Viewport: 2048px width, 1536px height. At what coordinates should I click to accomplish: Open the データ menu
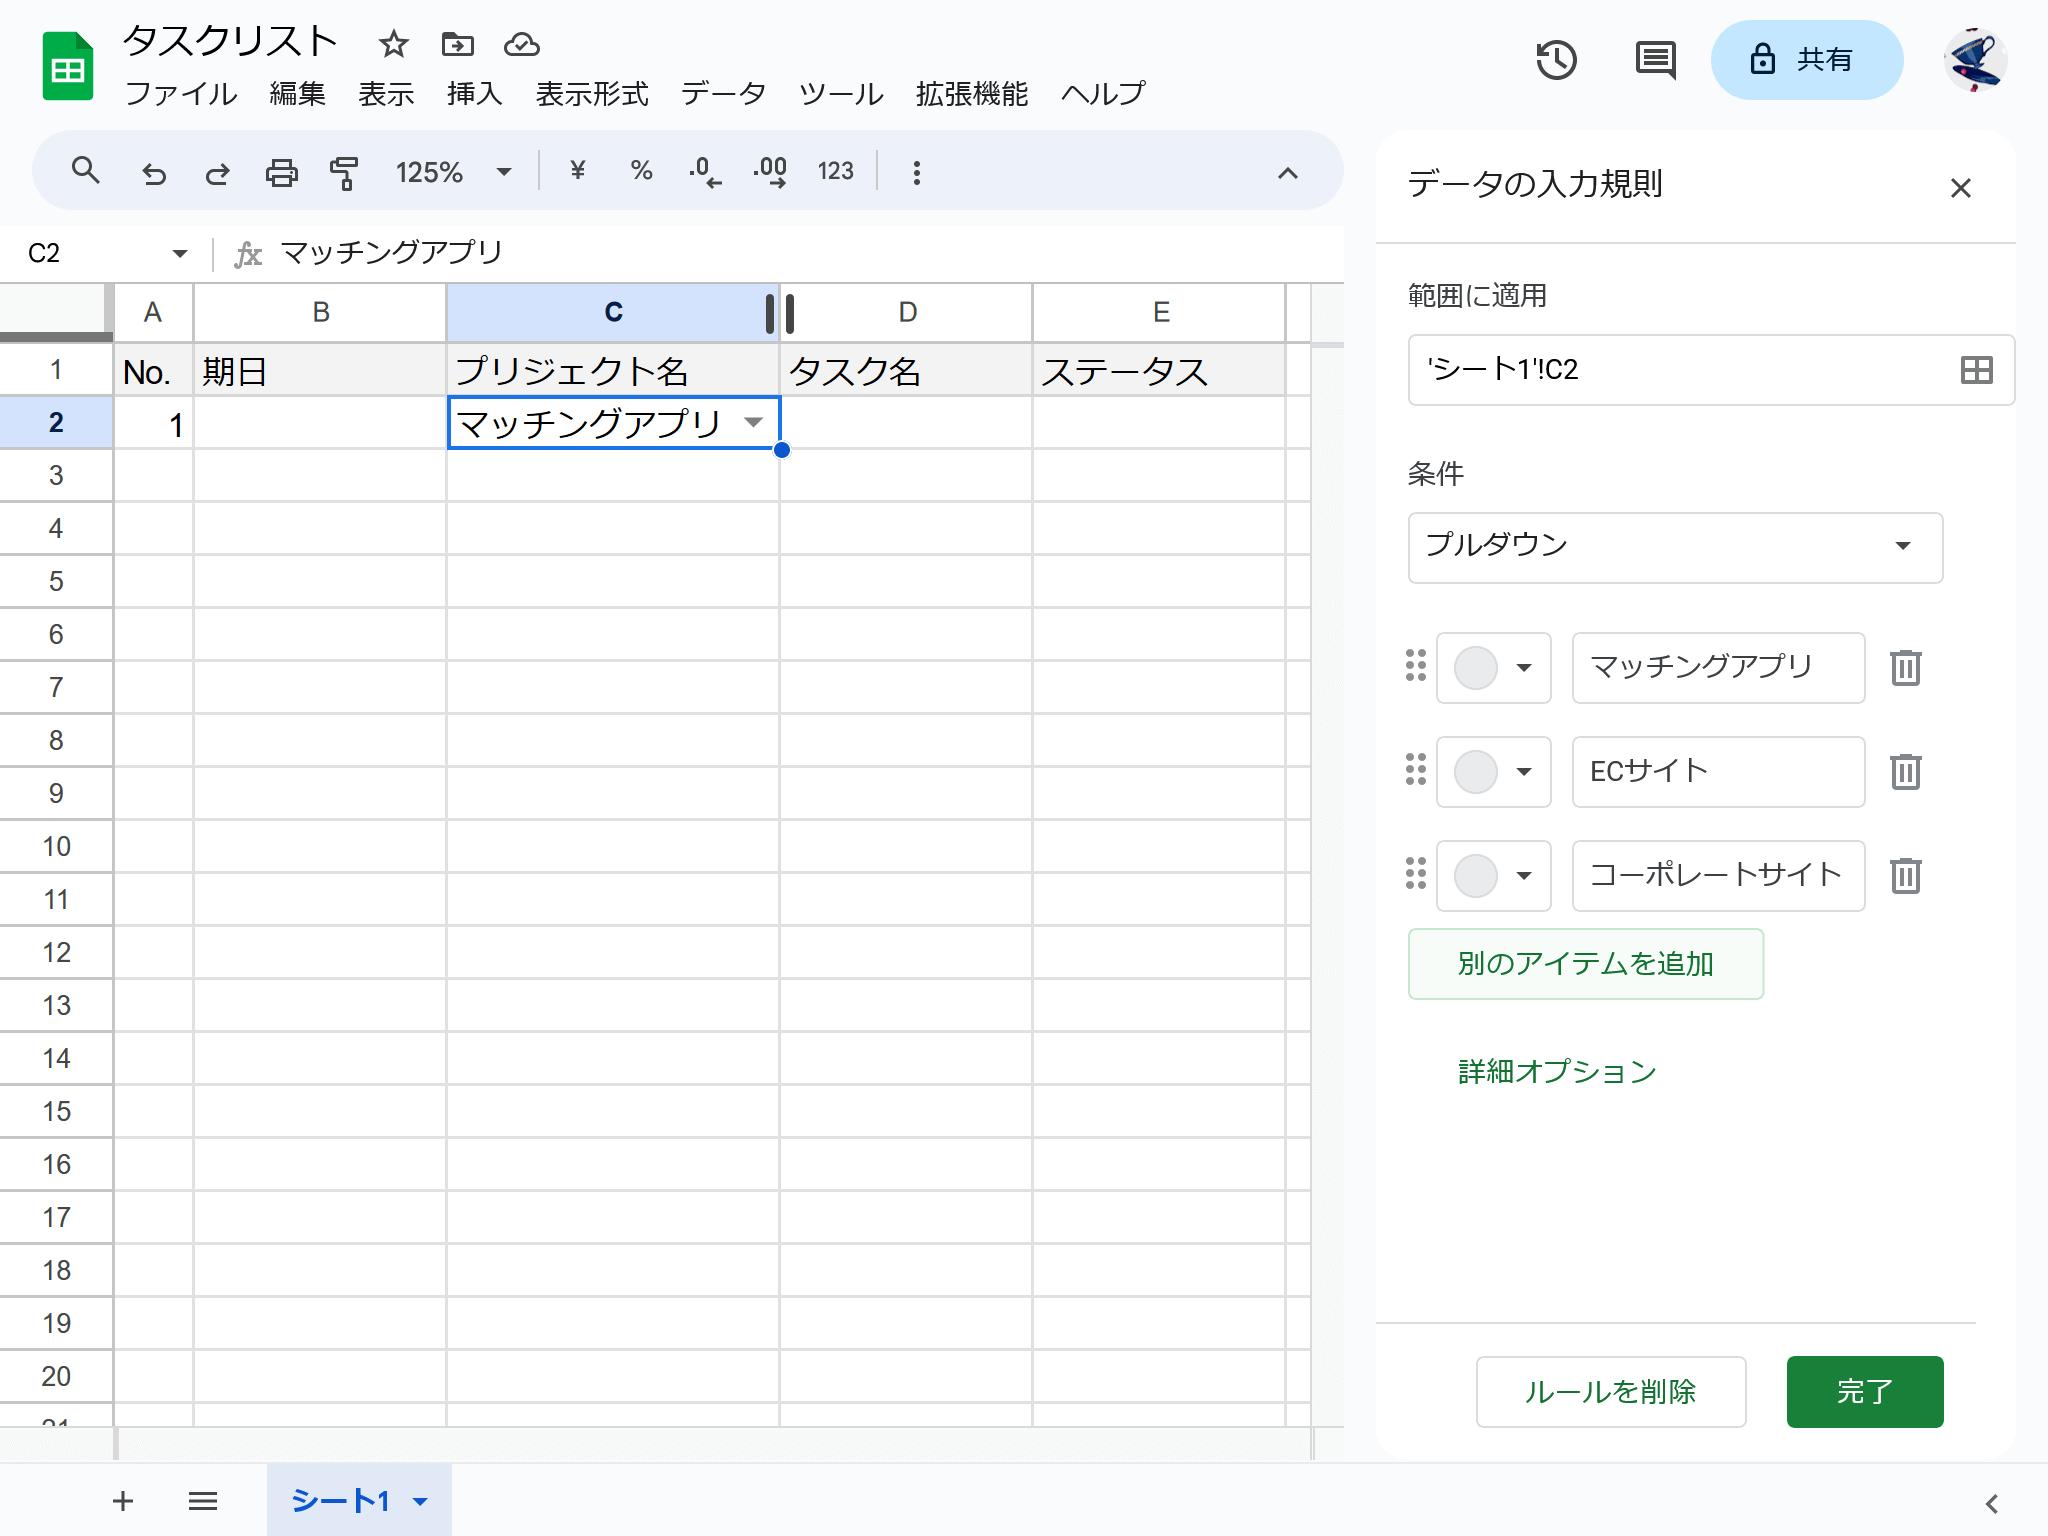tap(723, 94)
